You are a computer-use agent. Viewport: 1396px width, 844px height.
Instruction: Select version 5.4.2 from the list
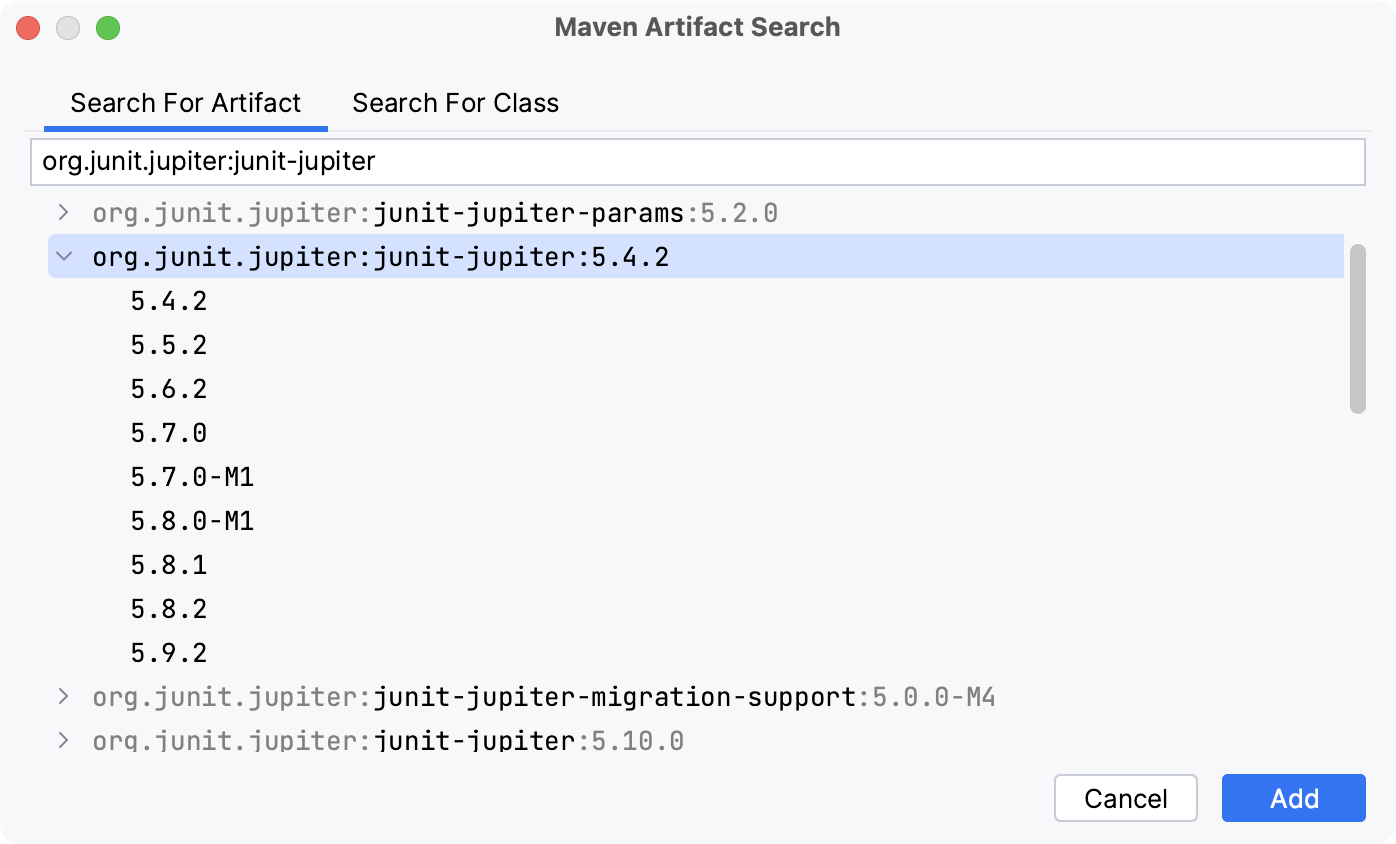click(x=168, y=300)
